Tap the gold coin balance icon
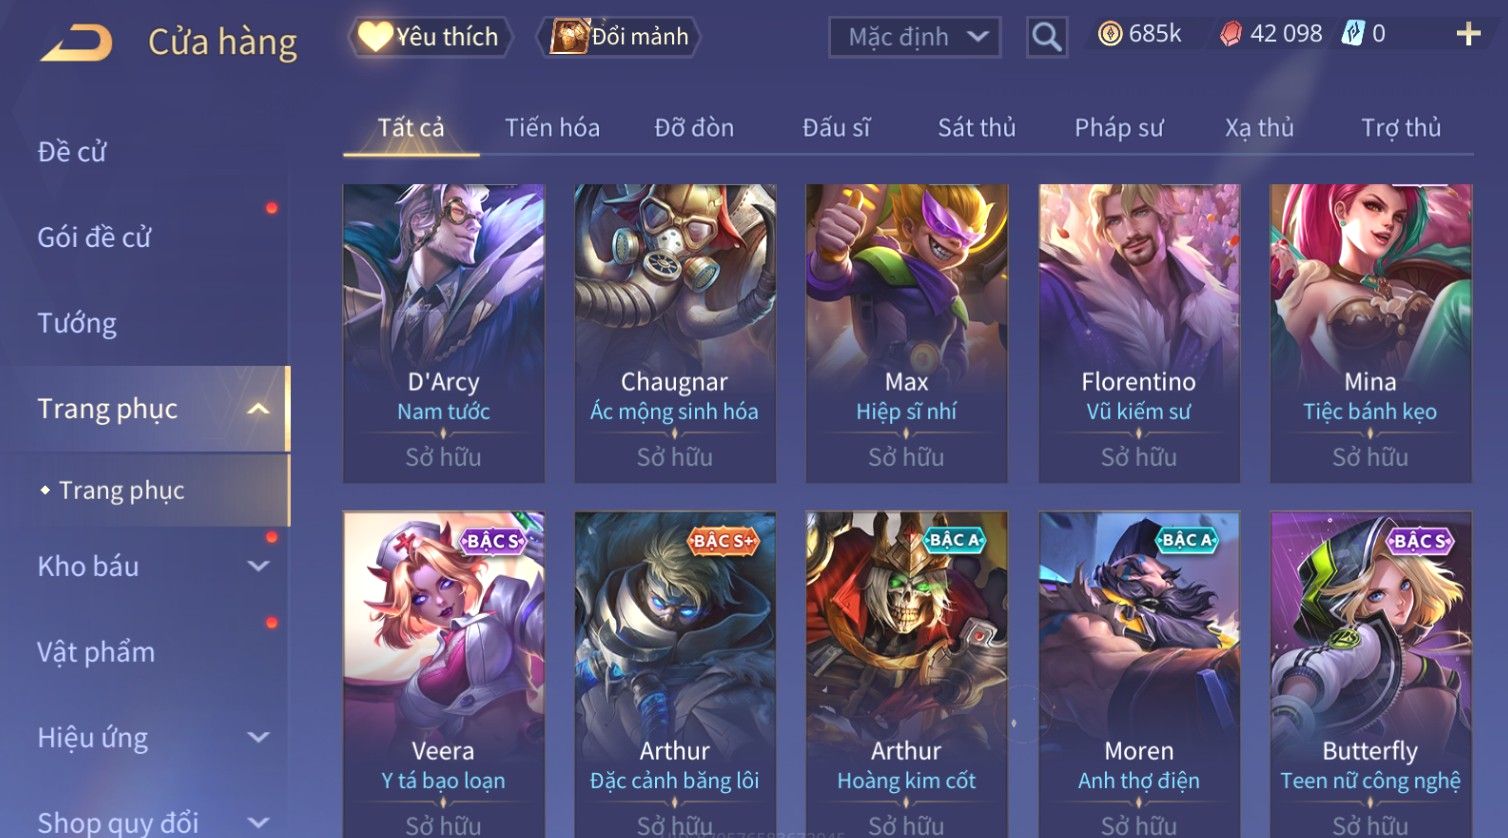 1109,34
